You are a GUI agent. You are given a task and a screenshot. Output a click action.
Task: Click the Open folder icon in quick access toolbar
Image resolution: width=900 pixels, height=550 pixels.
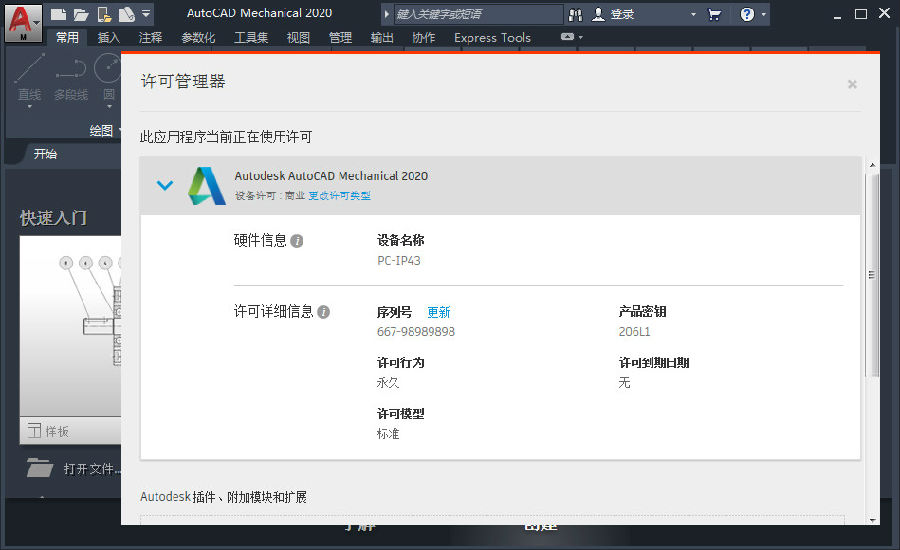(x=81, y=14)
